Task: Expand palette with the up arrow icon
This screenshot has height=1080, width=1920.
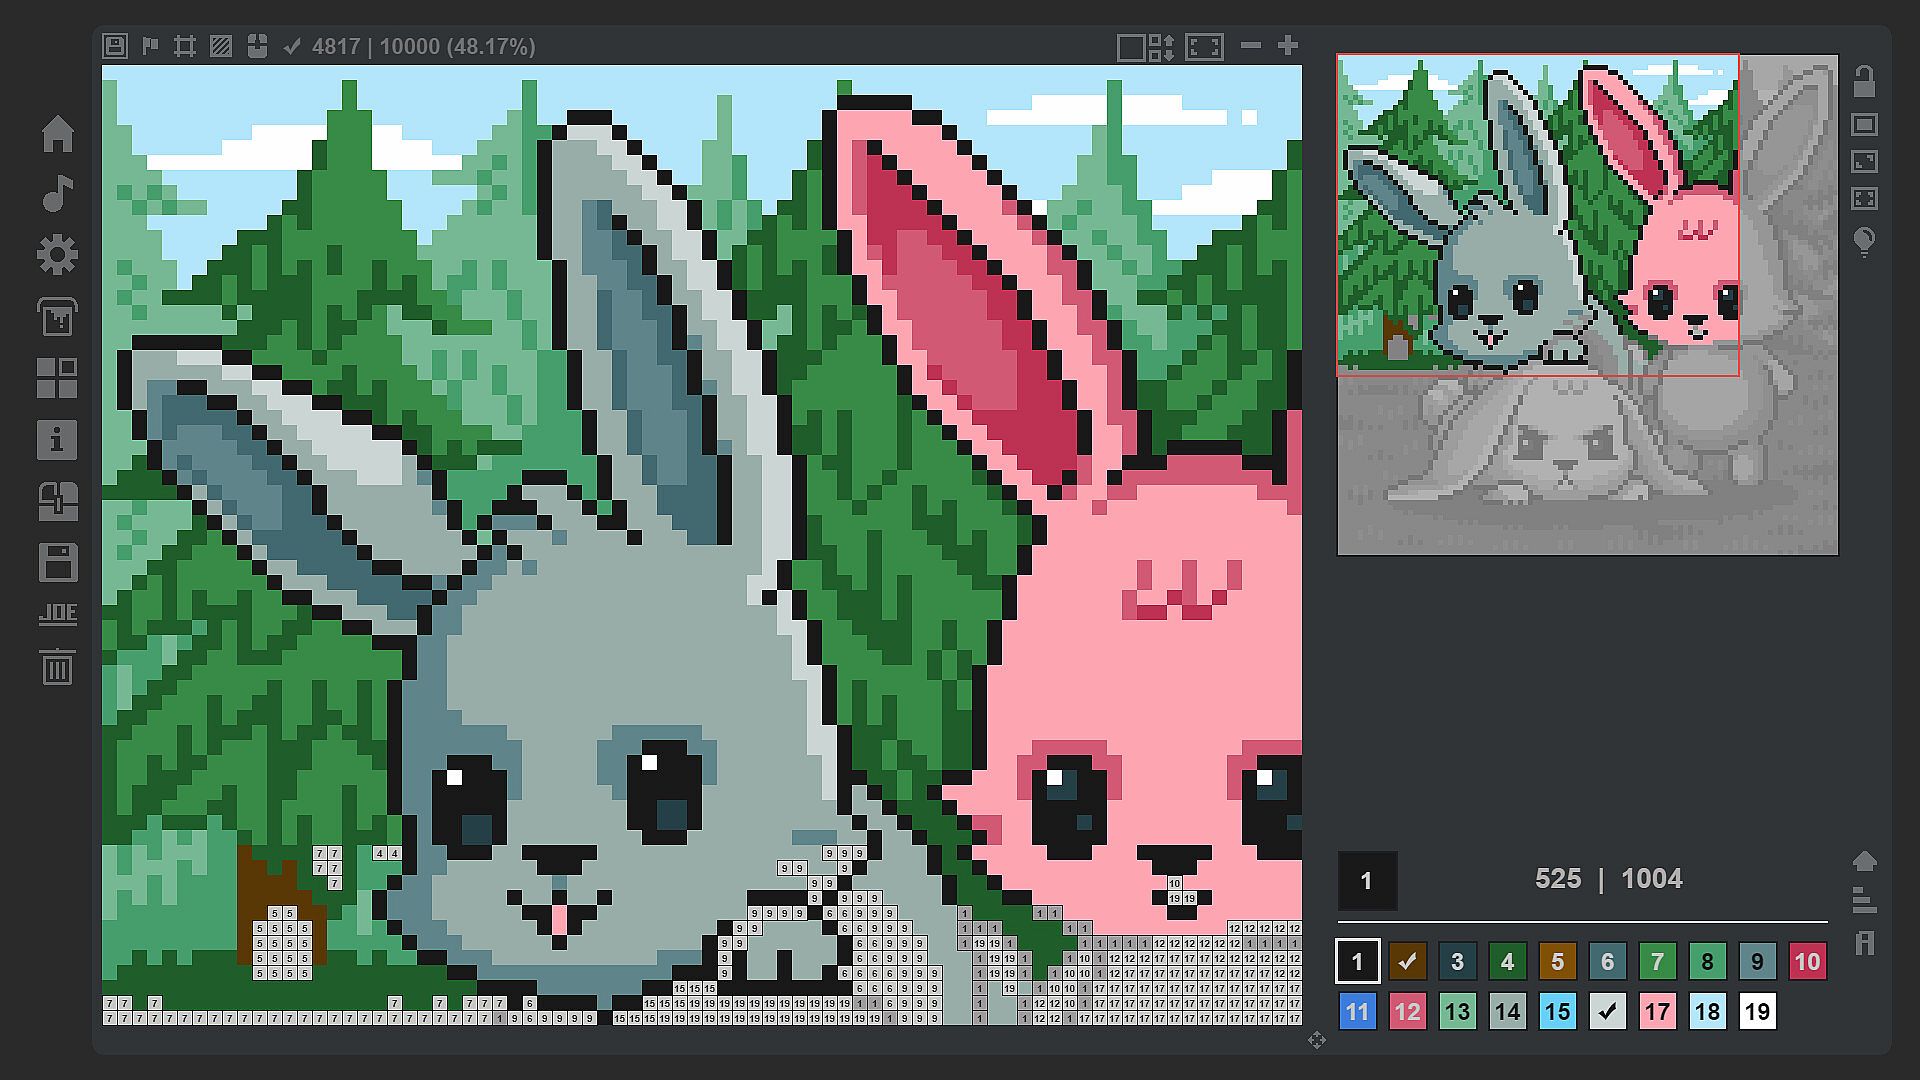Action: coord(1864,861)
